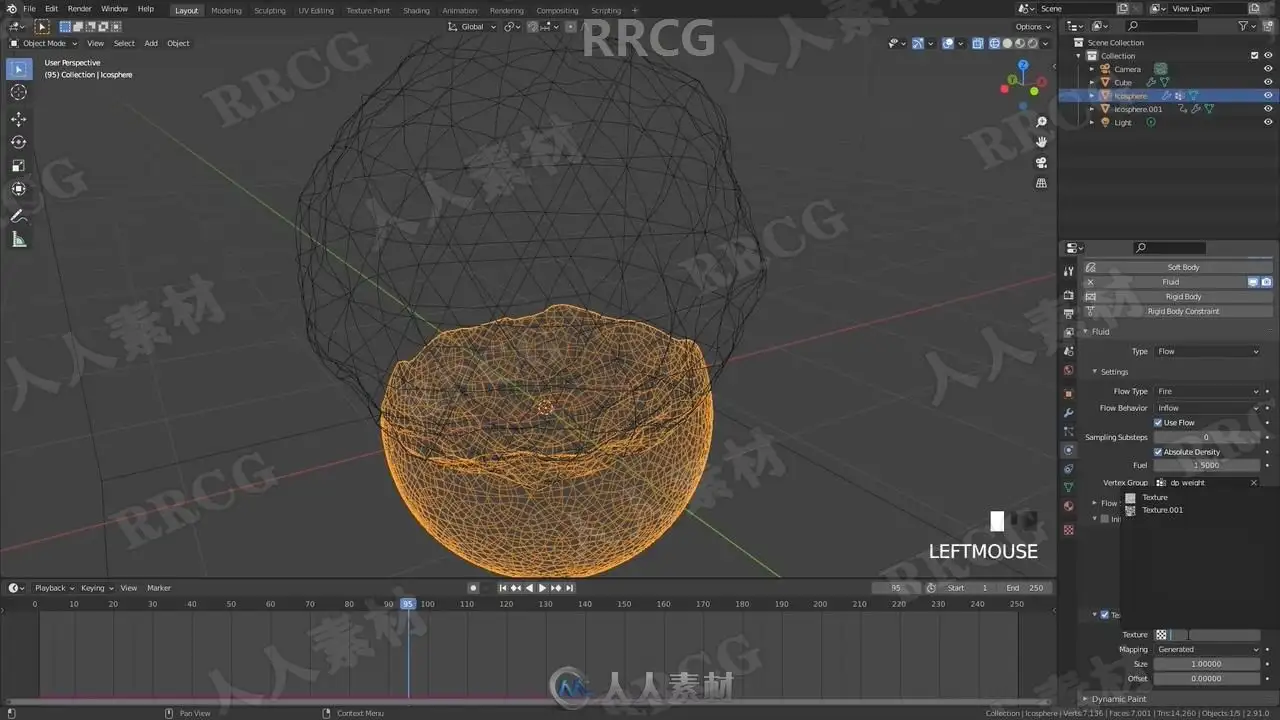The width and height of the screenshot is (1280, 720).
Task: Activate the Transform tool
Action: pyautogui.click(x=19, y=189)
